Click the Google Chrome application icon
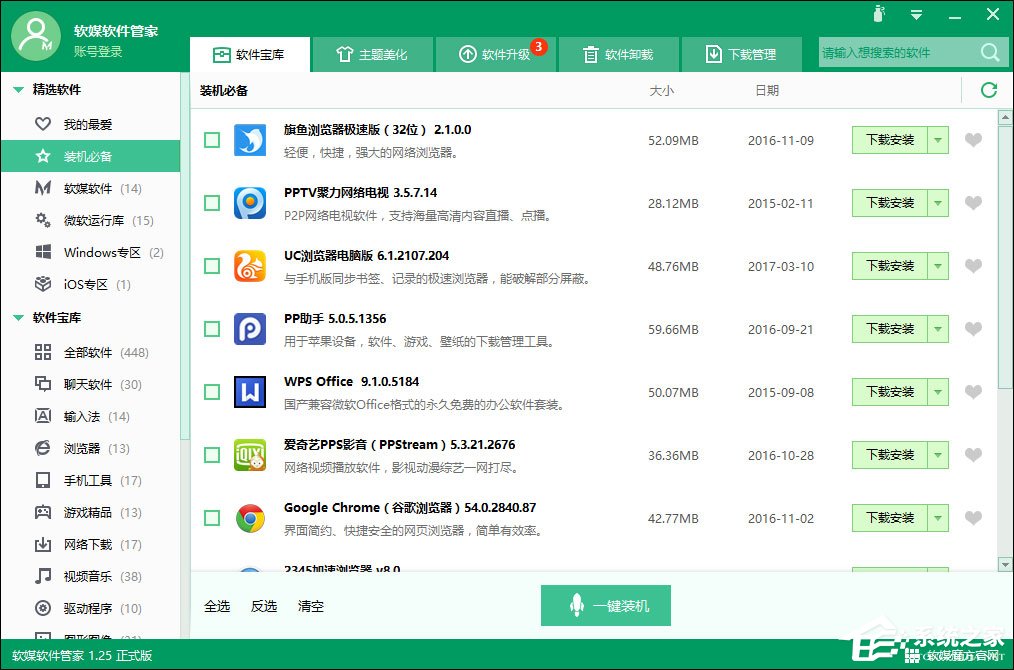Screen dimensions: 1014x670 click(x=249, y=517)
